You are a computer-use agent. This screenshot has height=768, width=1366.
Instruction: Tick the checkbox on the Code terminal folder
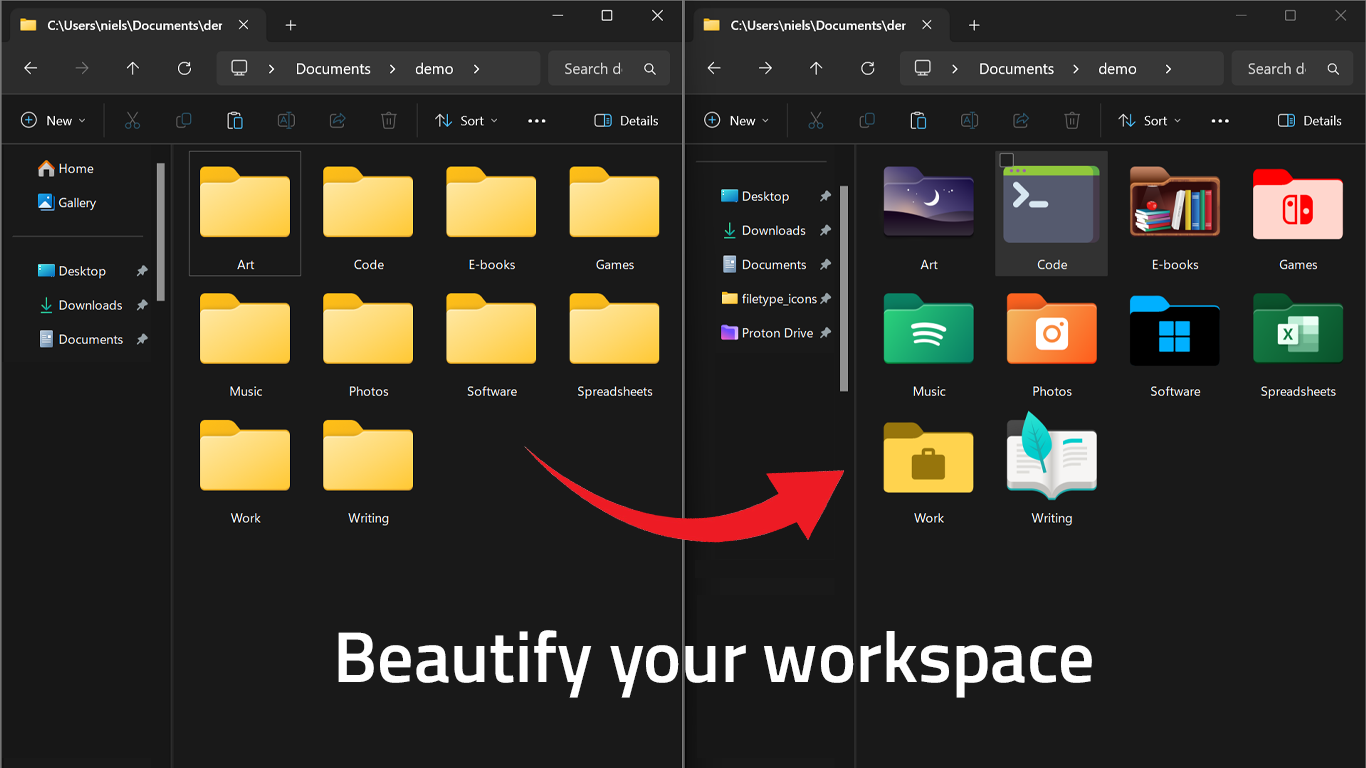(x=1007, y=160)
